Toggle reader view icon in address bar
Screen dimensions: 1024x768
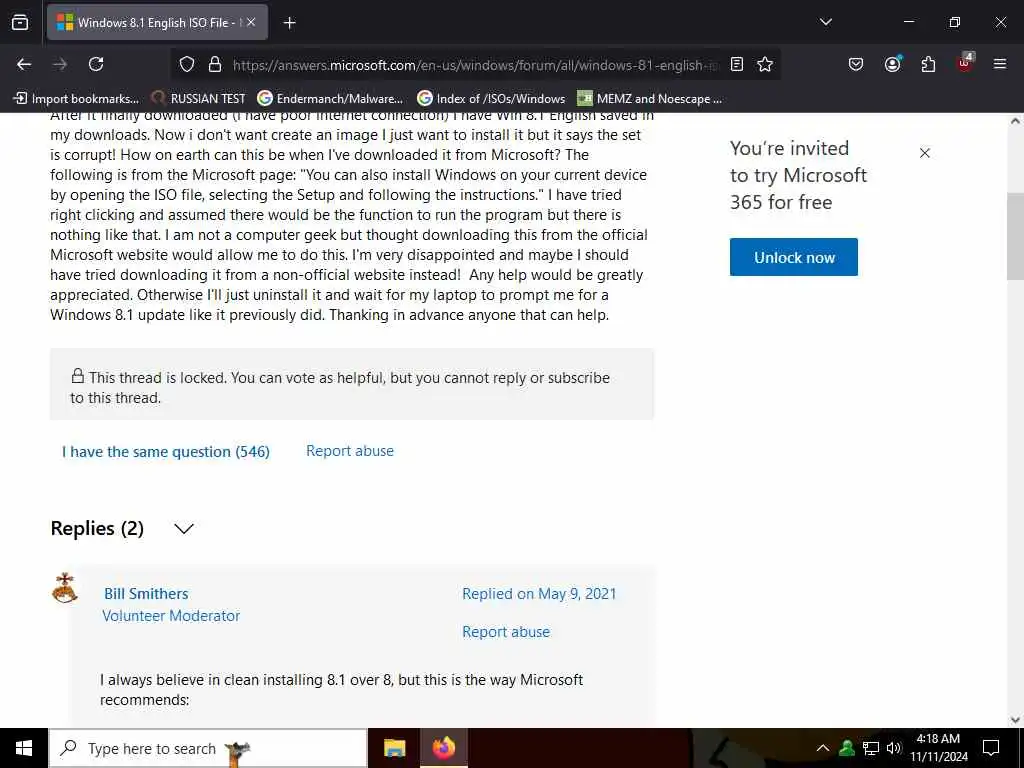tap(737, 64)
